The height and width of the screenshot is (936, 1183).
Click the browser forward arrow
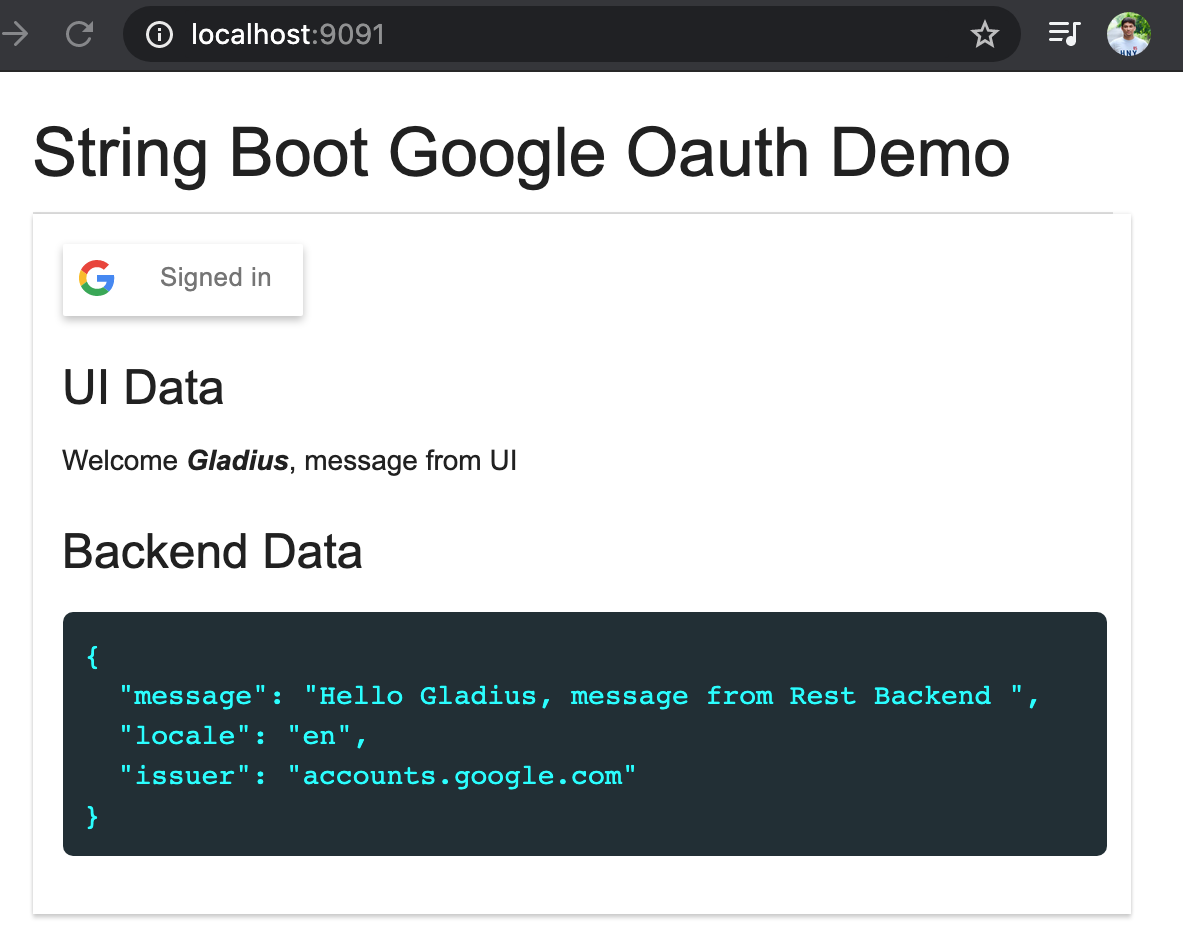(14, 34)
